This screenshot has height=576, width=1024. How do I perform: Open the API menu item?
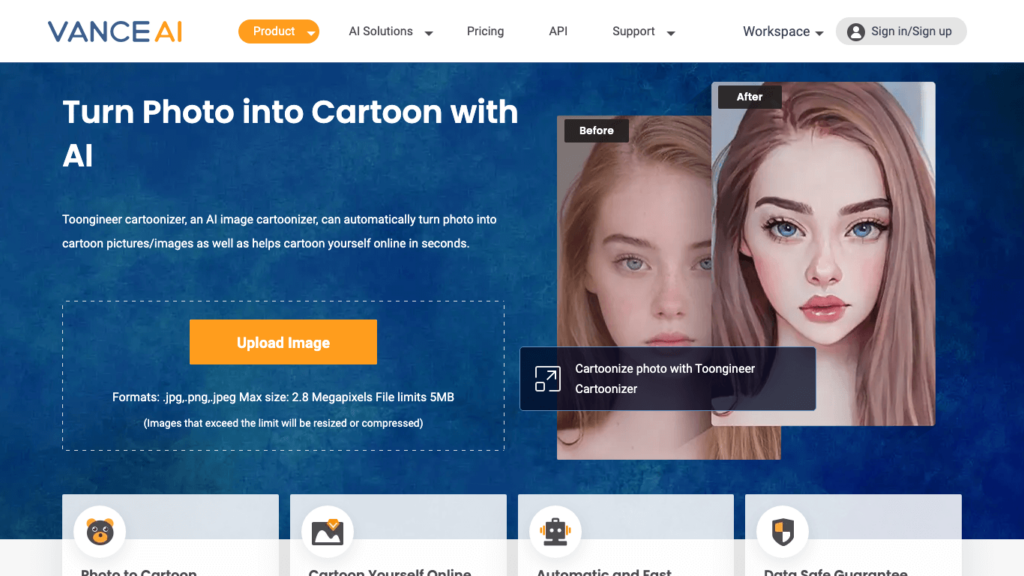[x=558, y=32]
